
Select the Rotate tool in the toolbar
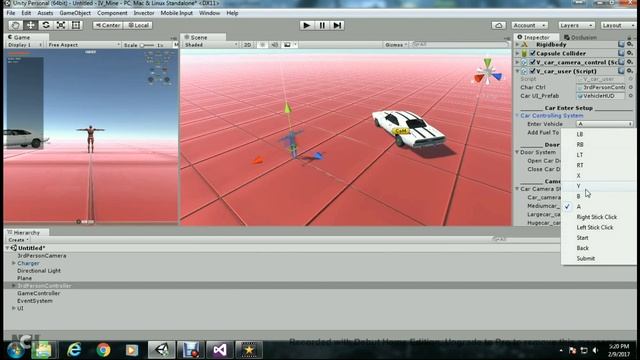point(46,25)
